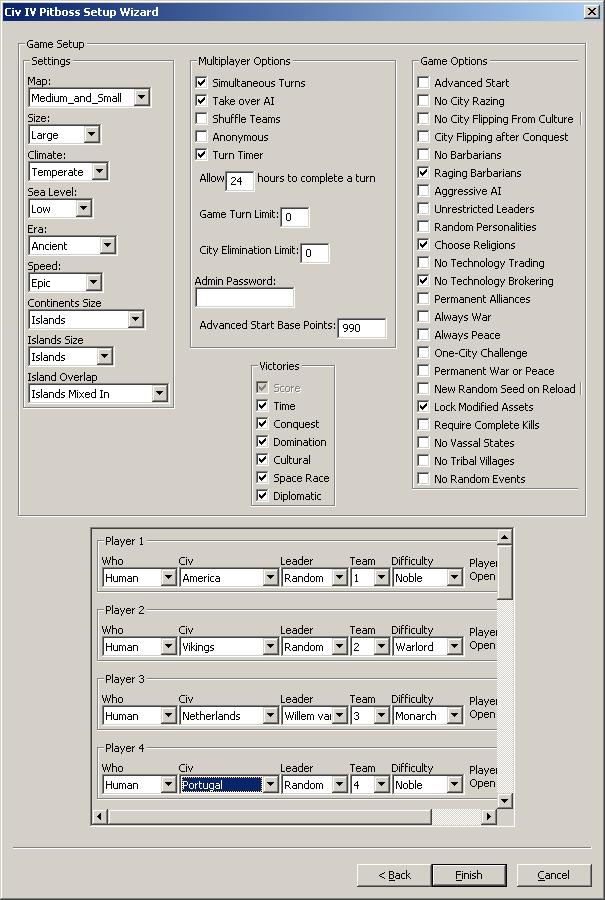Screen dimensions: 605x900
Task: Click the player list scroll down arrow
Action: click(x=505, y=801)
